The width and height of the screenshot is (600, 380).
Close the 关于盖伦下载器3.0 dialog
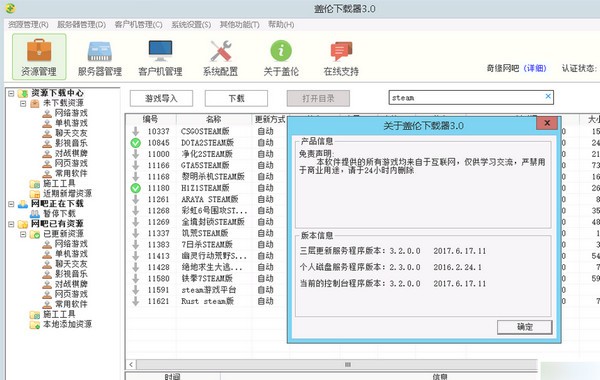coord(547,123)
